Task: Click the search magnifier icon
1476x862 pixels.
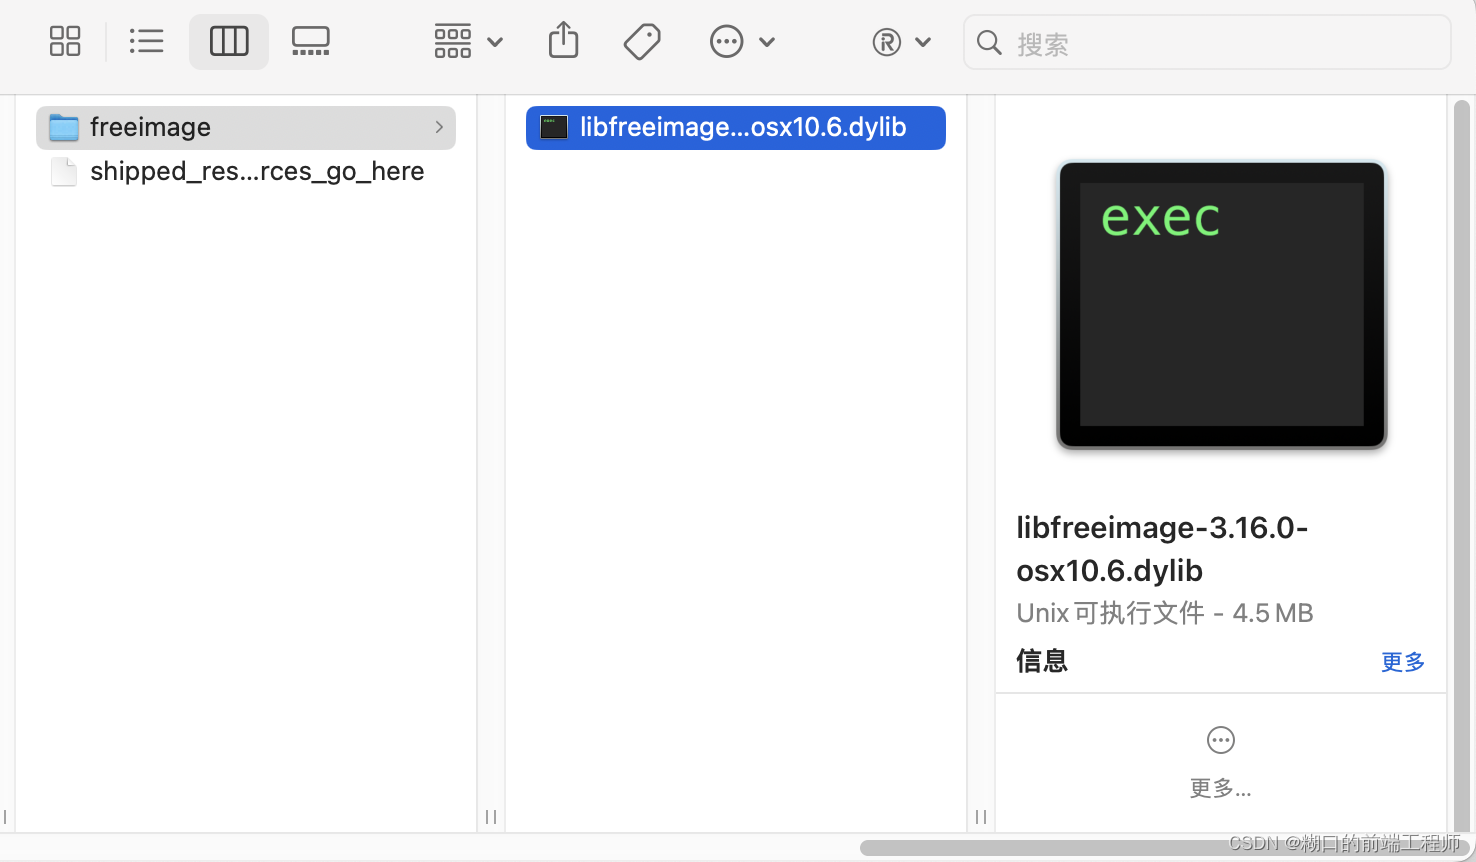Action: [989, 43]
